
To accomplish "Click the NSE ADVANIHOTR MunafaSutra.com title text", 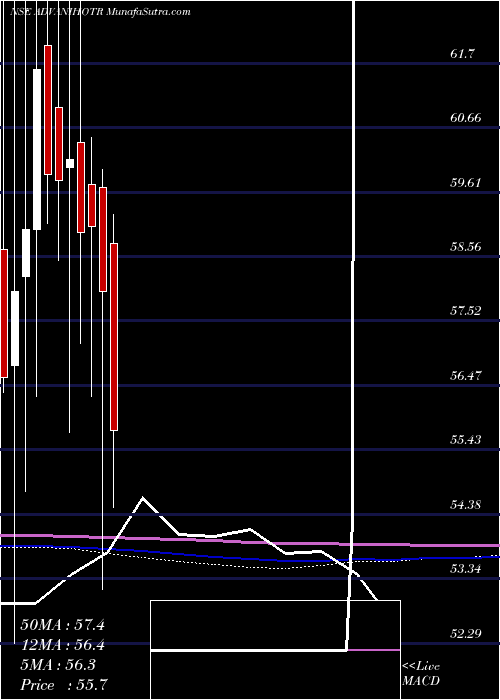I will (x=100, y=12).
